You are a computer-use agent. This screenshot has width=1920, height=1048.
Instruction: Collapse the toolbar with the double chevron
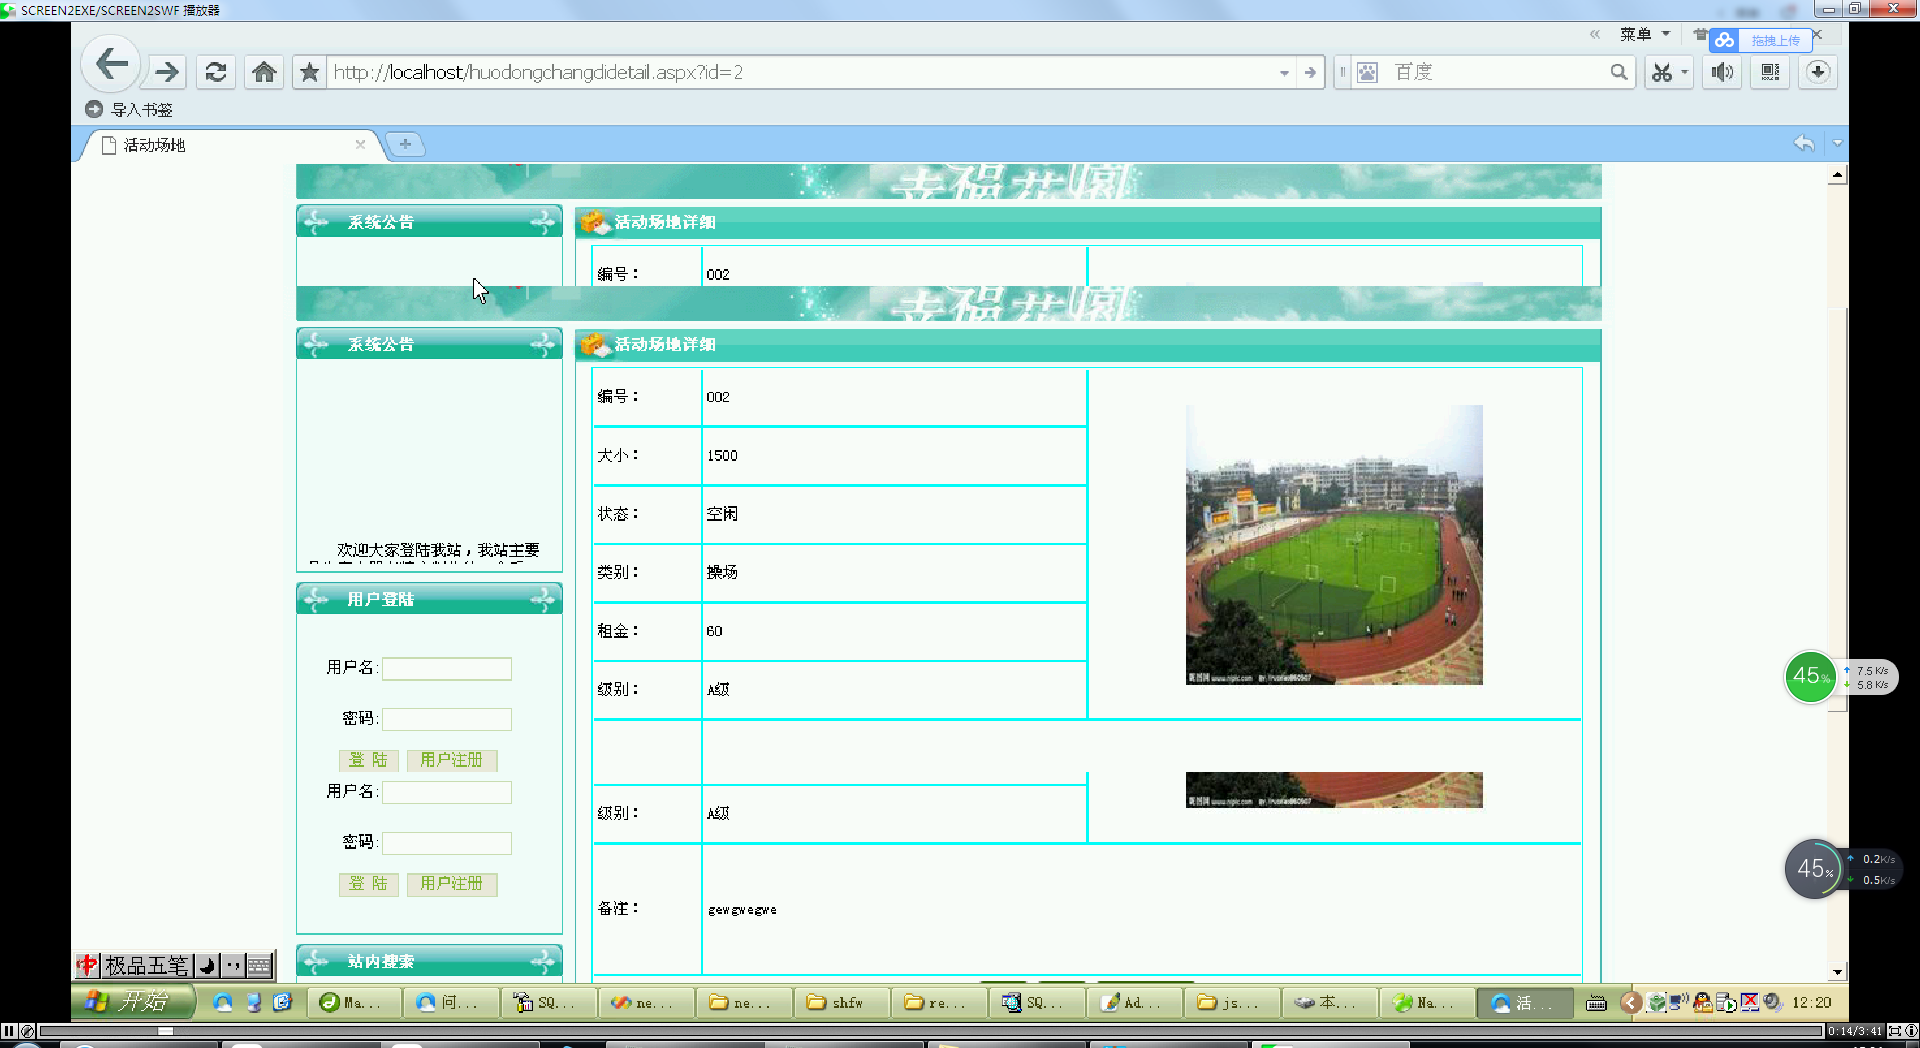point(1595,34)
